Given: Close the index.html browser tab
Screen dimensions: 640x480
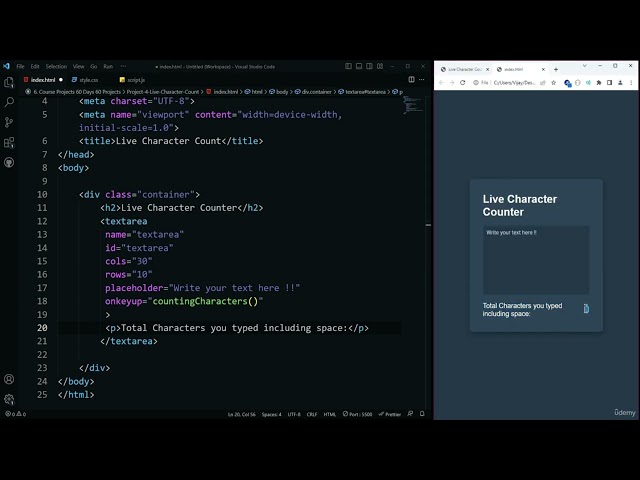Looking at the screenshot, I should pos(543,69).
